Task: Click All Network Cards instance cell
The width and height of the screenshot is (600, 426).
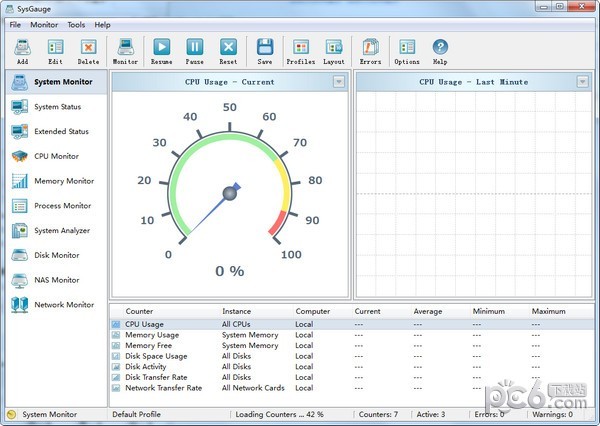Action: pos(253,388)
